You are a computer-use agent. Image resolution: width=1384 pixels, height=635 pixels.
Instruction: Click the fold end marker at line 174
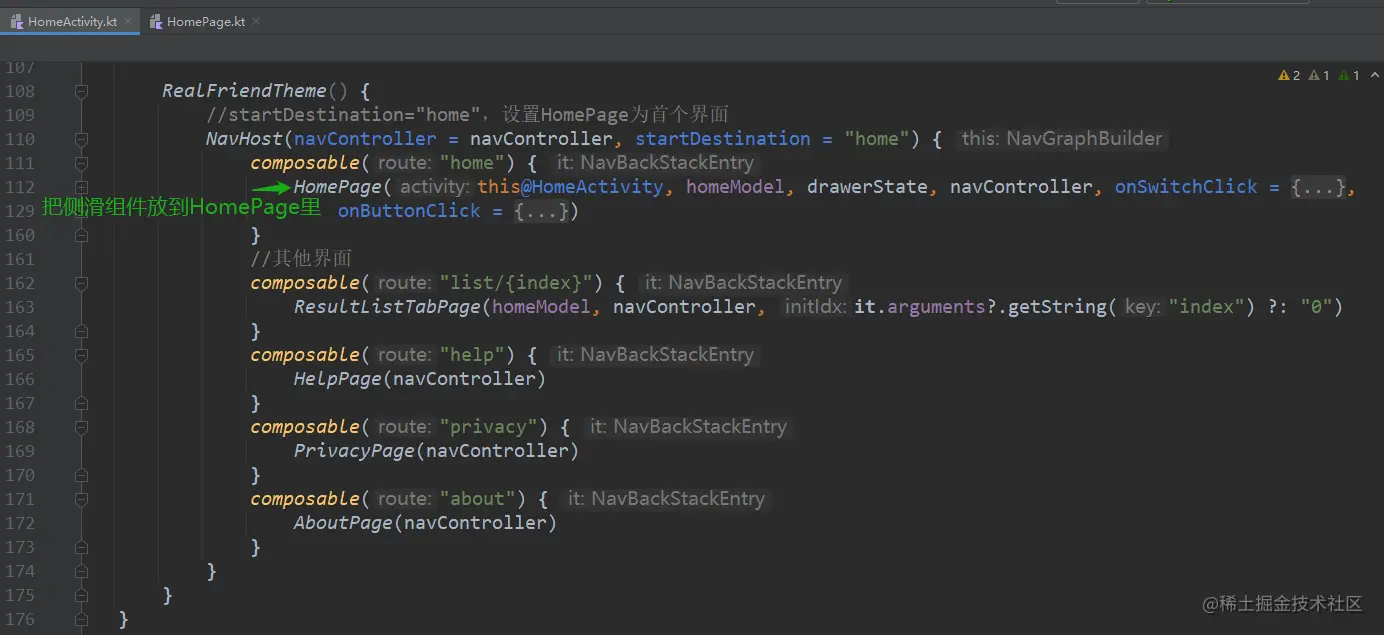81,571
